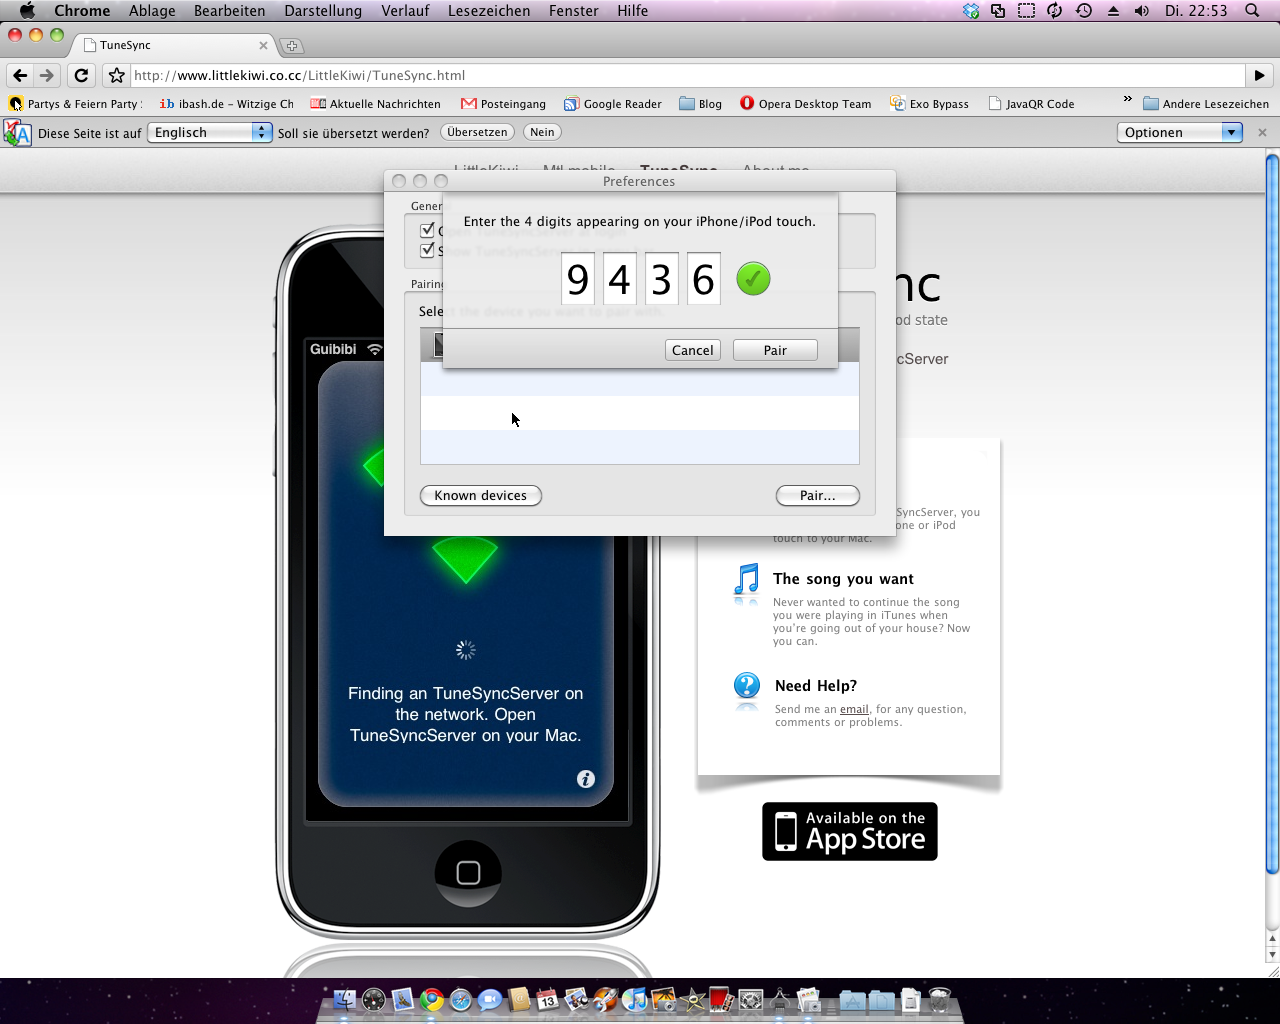The image size is (1280, 1024).
Task: Open the Chrome application menu
Action: (x=82, y=11)
